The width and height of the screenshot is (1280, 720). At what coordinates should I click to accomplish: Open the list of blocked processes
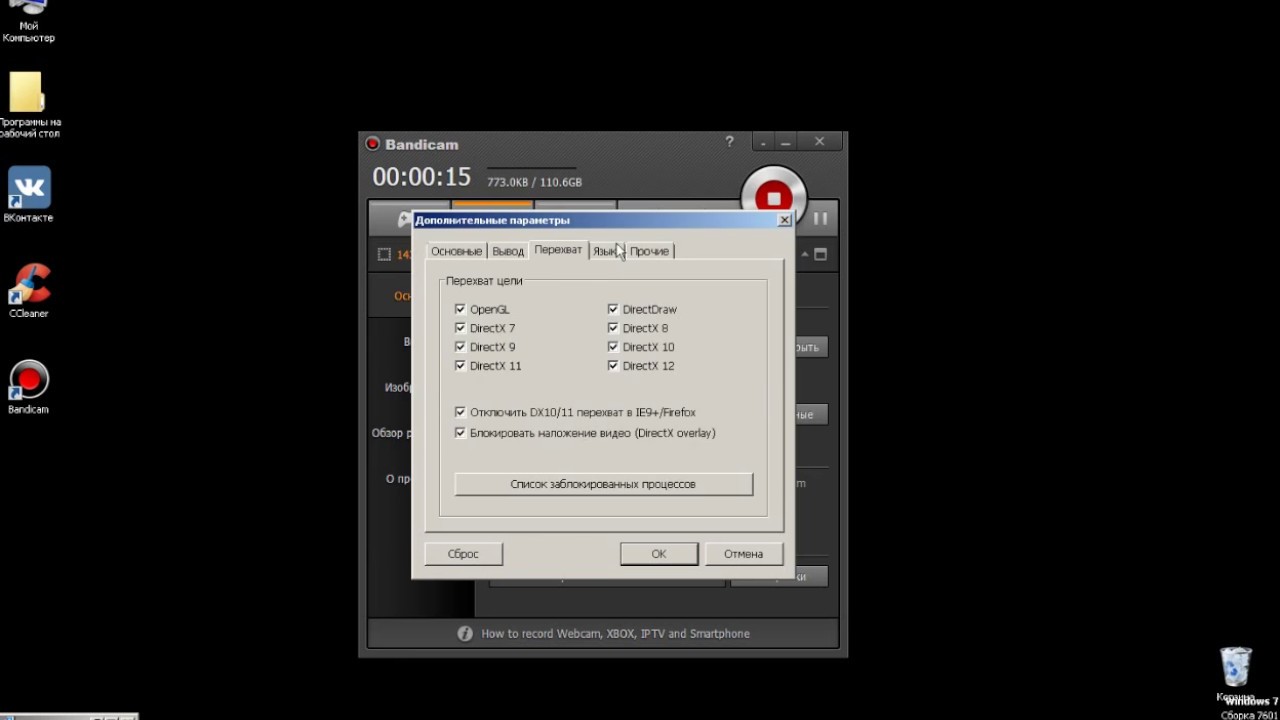tap(603, 484)
